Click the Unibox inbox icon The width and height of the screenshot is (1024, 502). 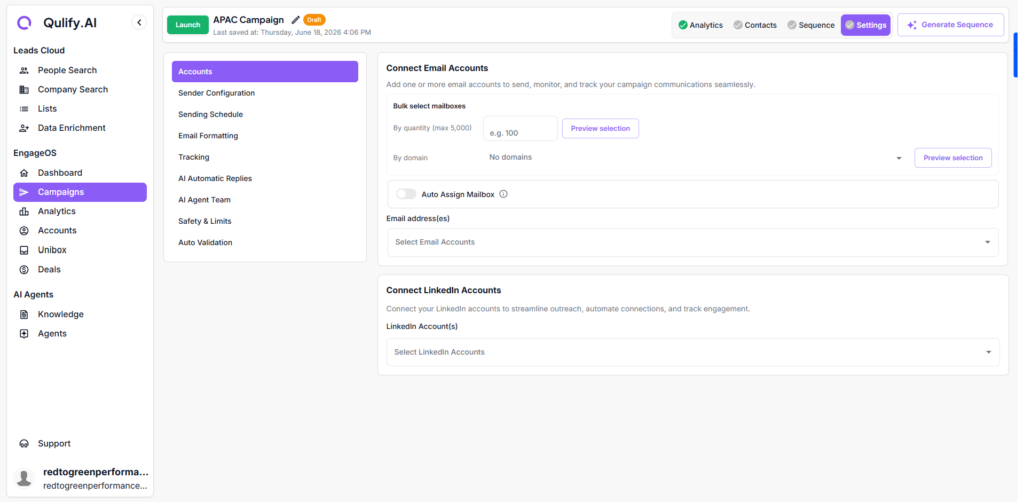click(x=24, y=250)
